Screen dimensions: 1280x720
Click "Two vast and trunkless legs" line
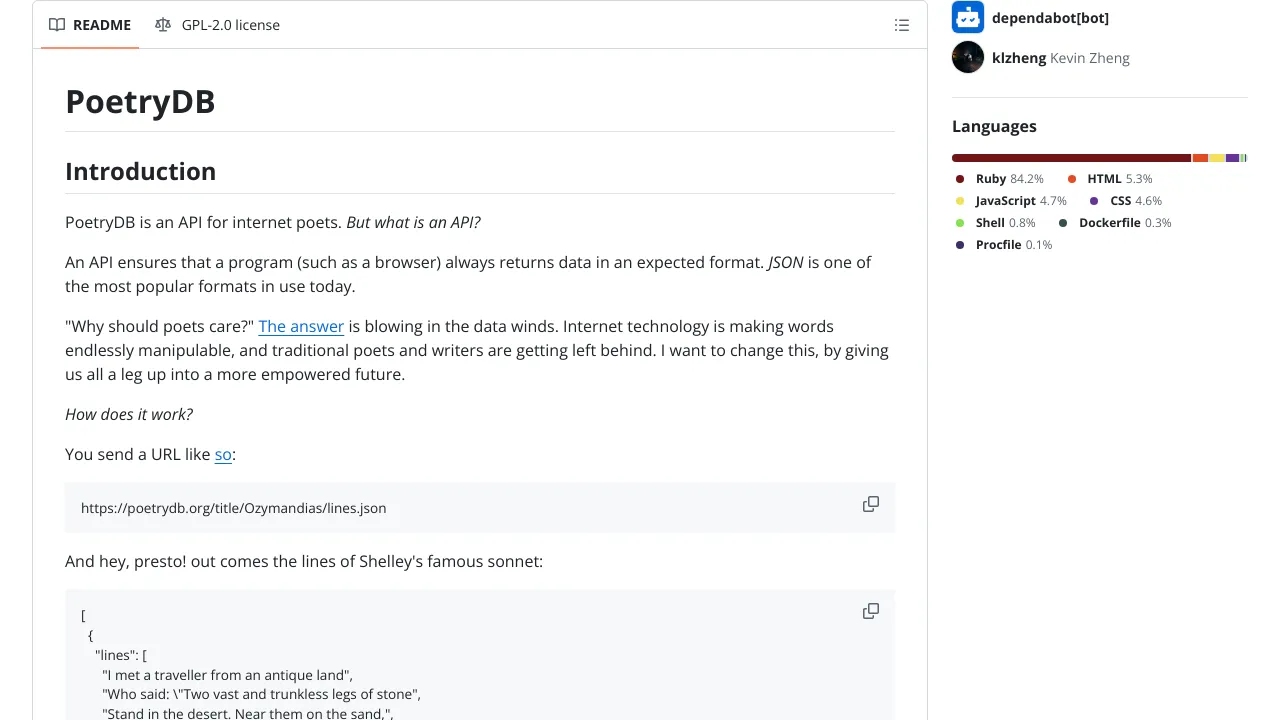[261, 694]
